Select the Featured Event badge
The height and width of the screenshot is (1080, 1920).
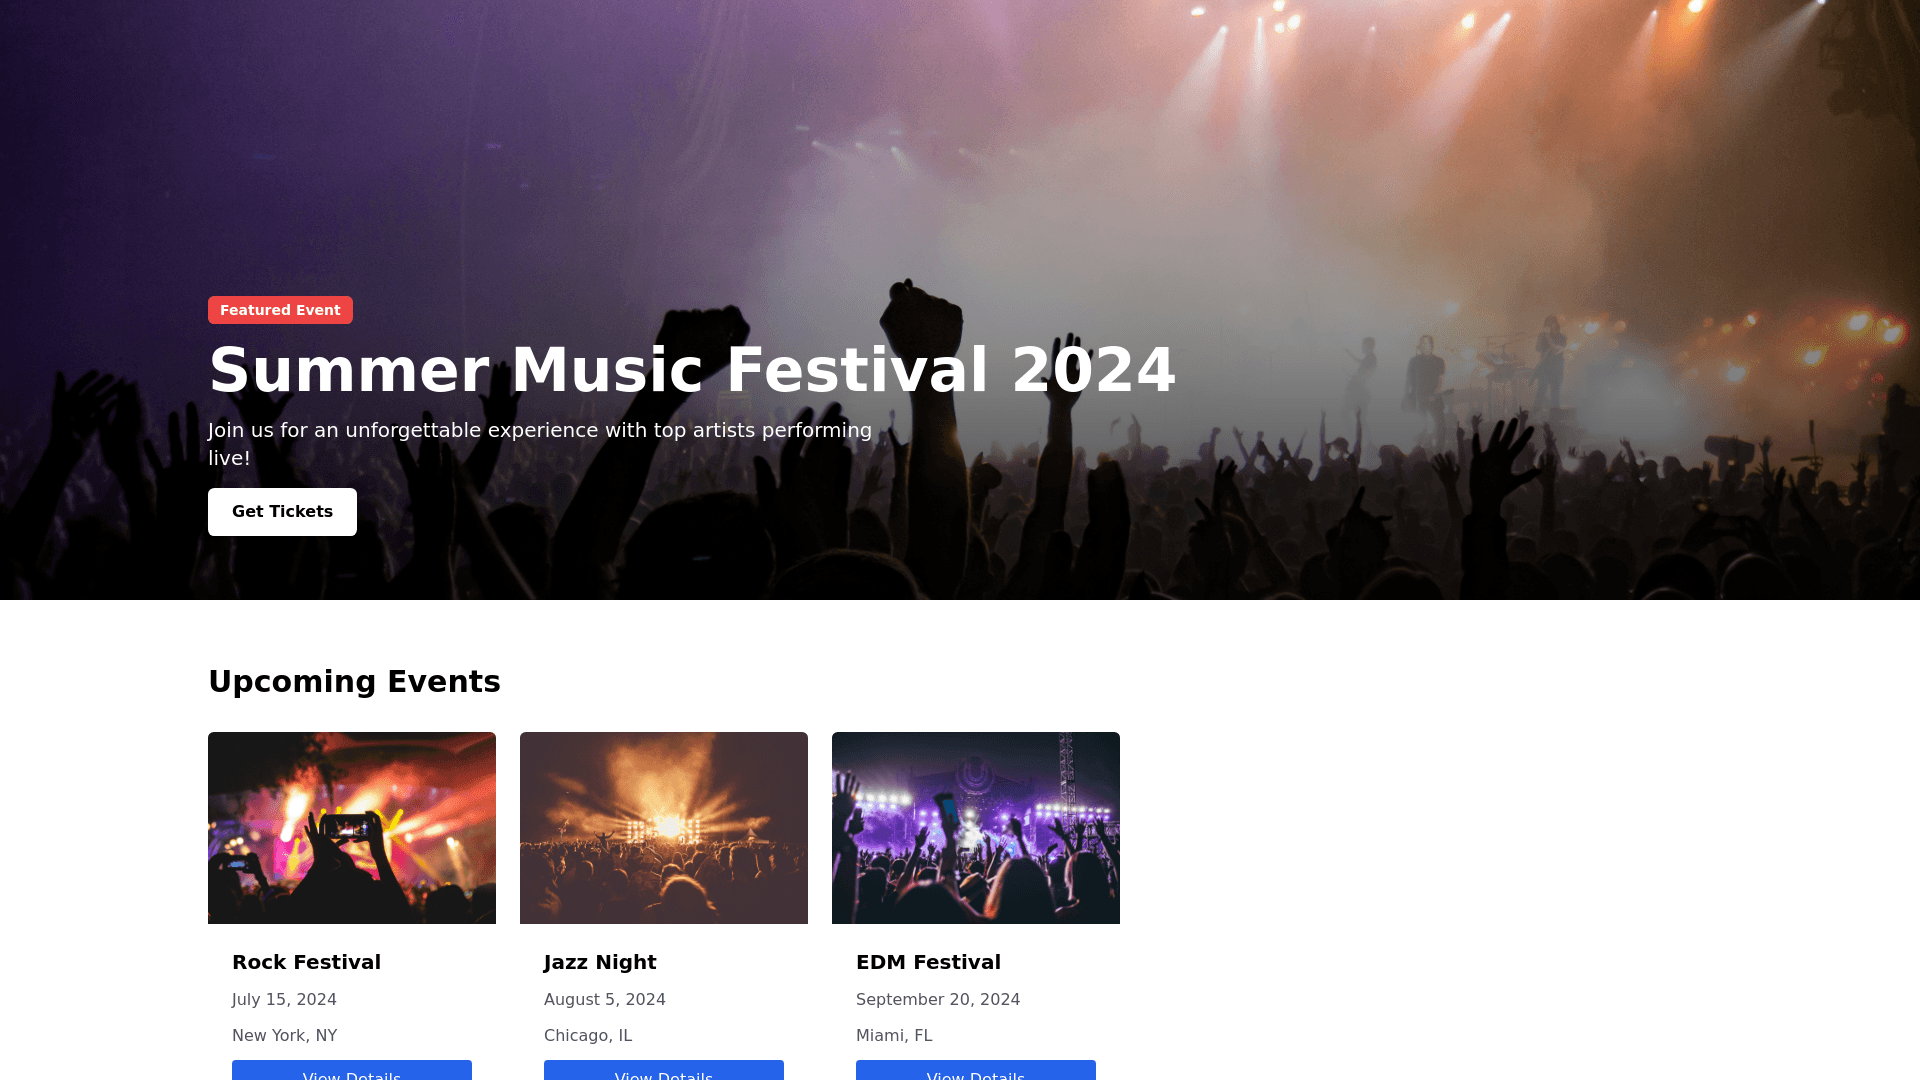[x=280, y=310]
